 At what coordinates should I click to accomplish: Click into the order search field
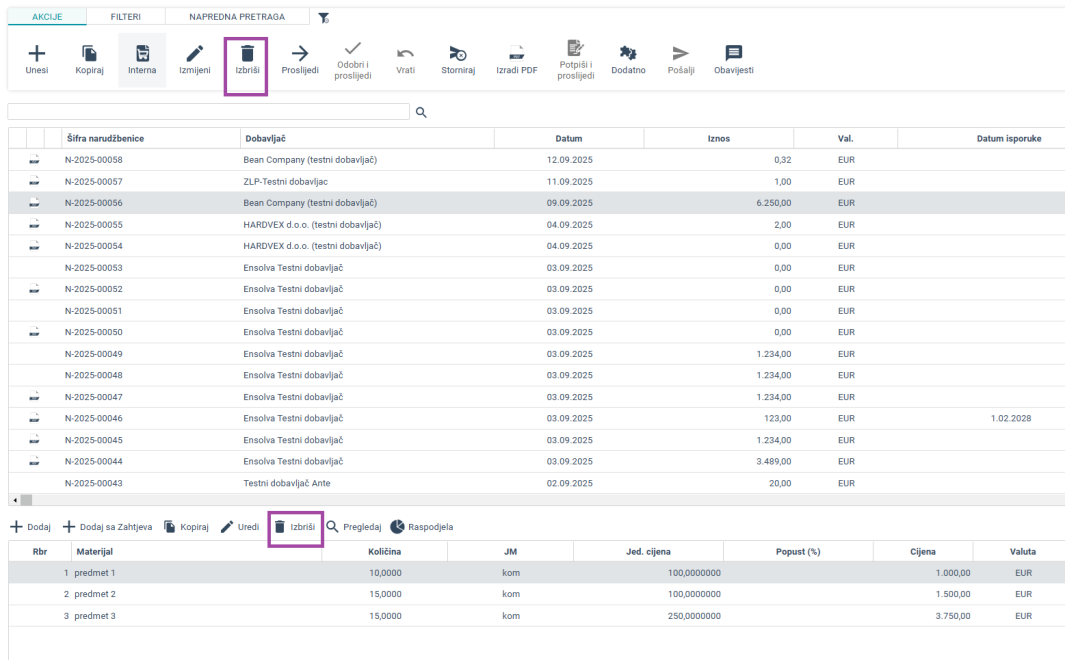pyautogui.click(x=208, y=112)
